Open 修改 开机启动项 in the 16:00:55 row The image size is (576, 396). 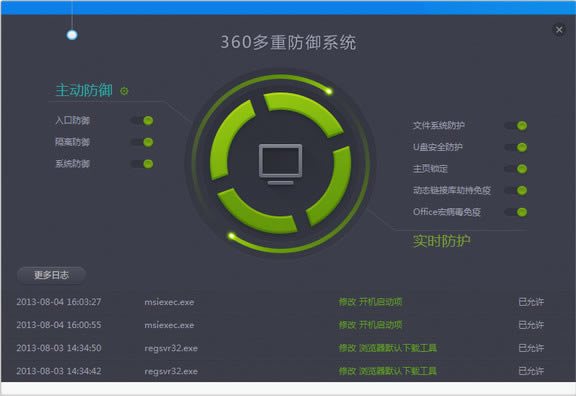point(370,325)
